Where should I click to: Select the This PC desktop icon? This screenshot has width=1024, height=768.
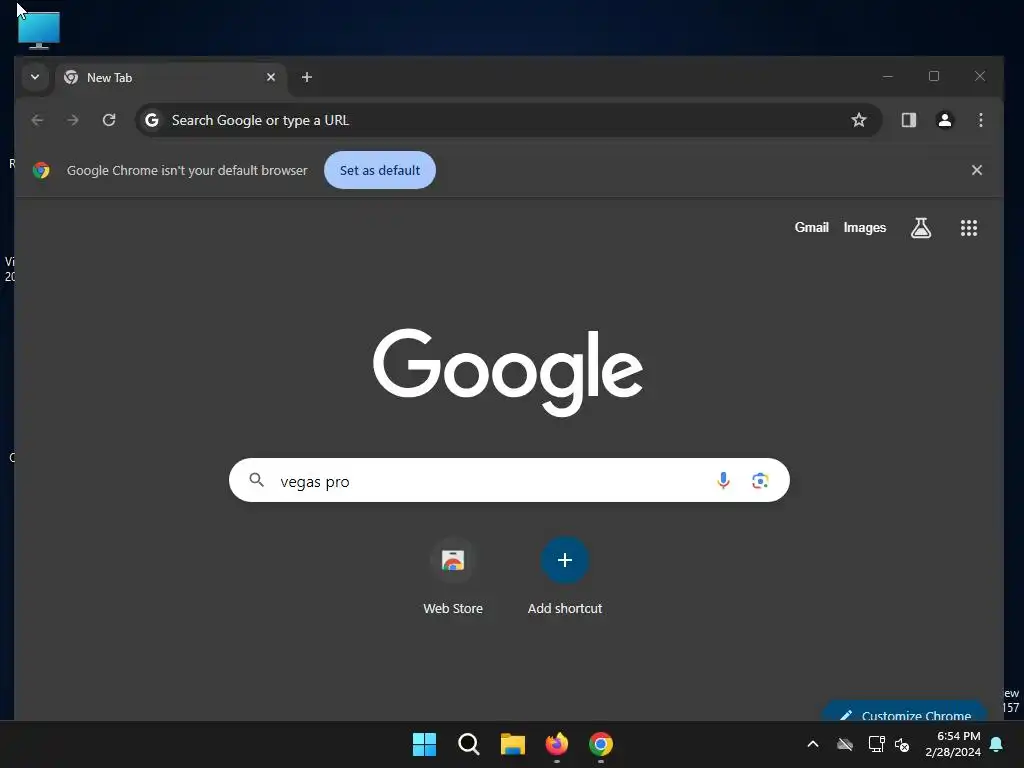[39, 31]
